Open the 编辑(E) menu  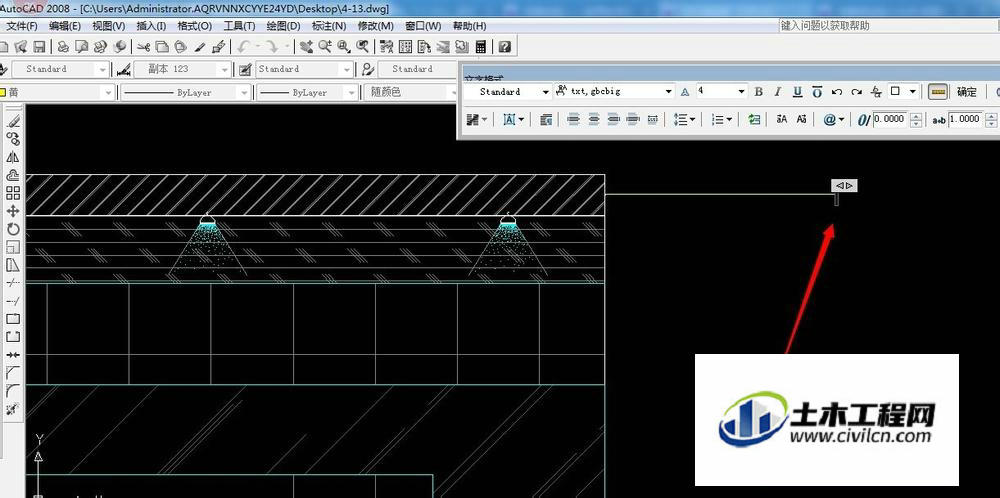click(x=65, y=26)
